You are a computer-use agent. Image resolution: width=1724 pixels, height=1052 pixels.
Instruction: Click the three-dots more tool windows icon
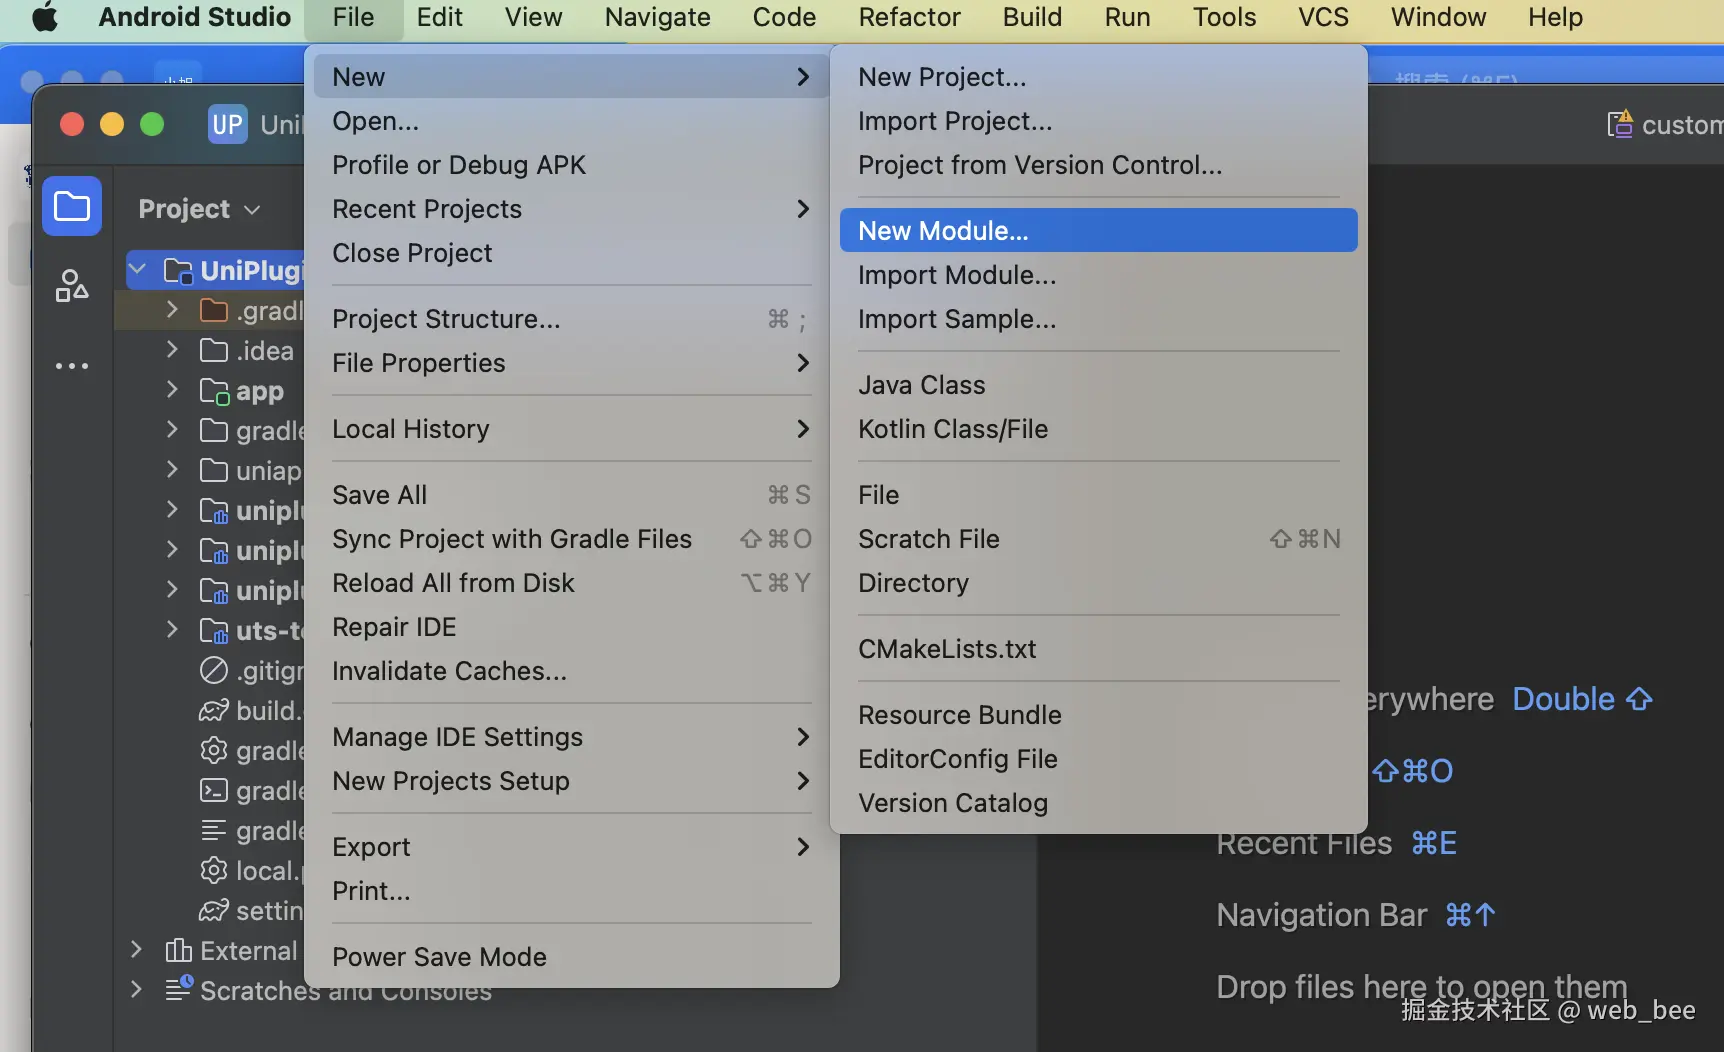coord(72,366)
